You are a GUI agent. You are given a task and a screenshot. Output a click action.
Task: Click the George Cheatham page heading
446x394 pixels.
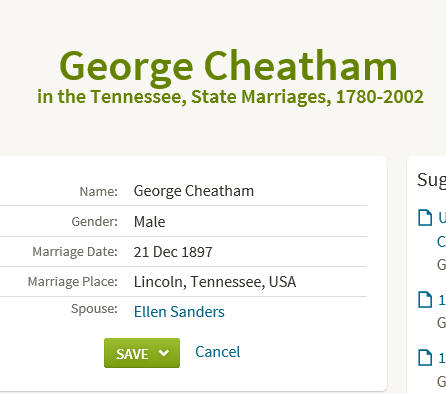coord(228,66)
